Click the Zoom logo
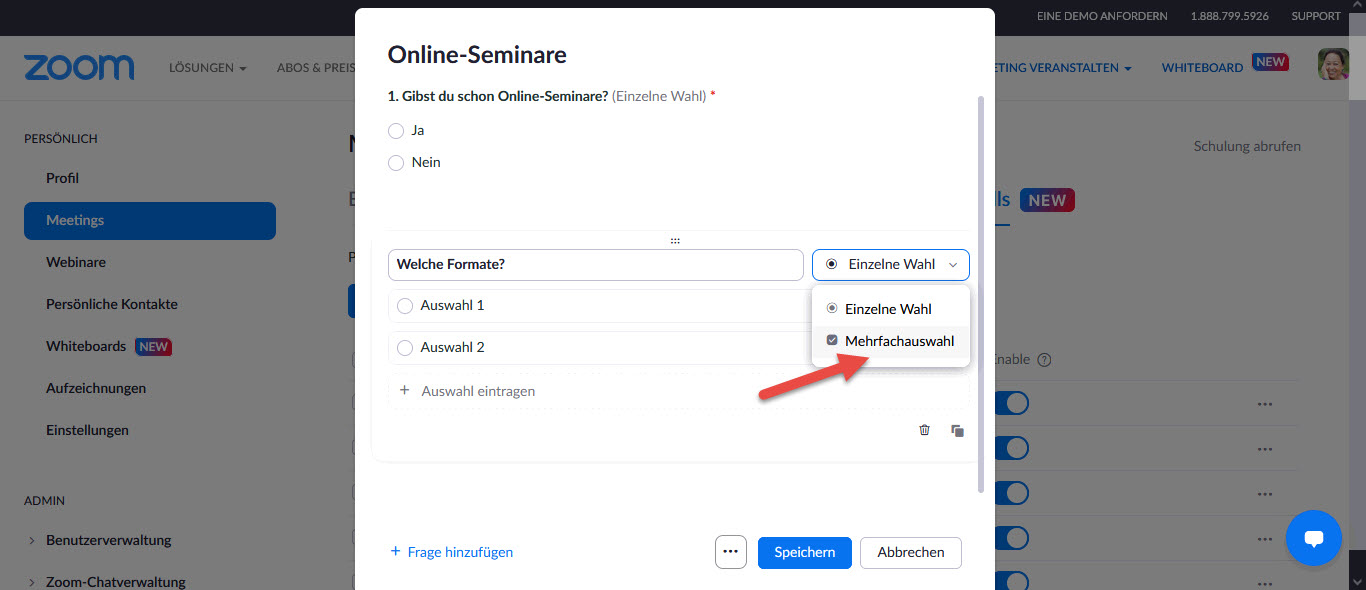The width and height of the screenshot is (1366, 590). (x=79, y=68)
